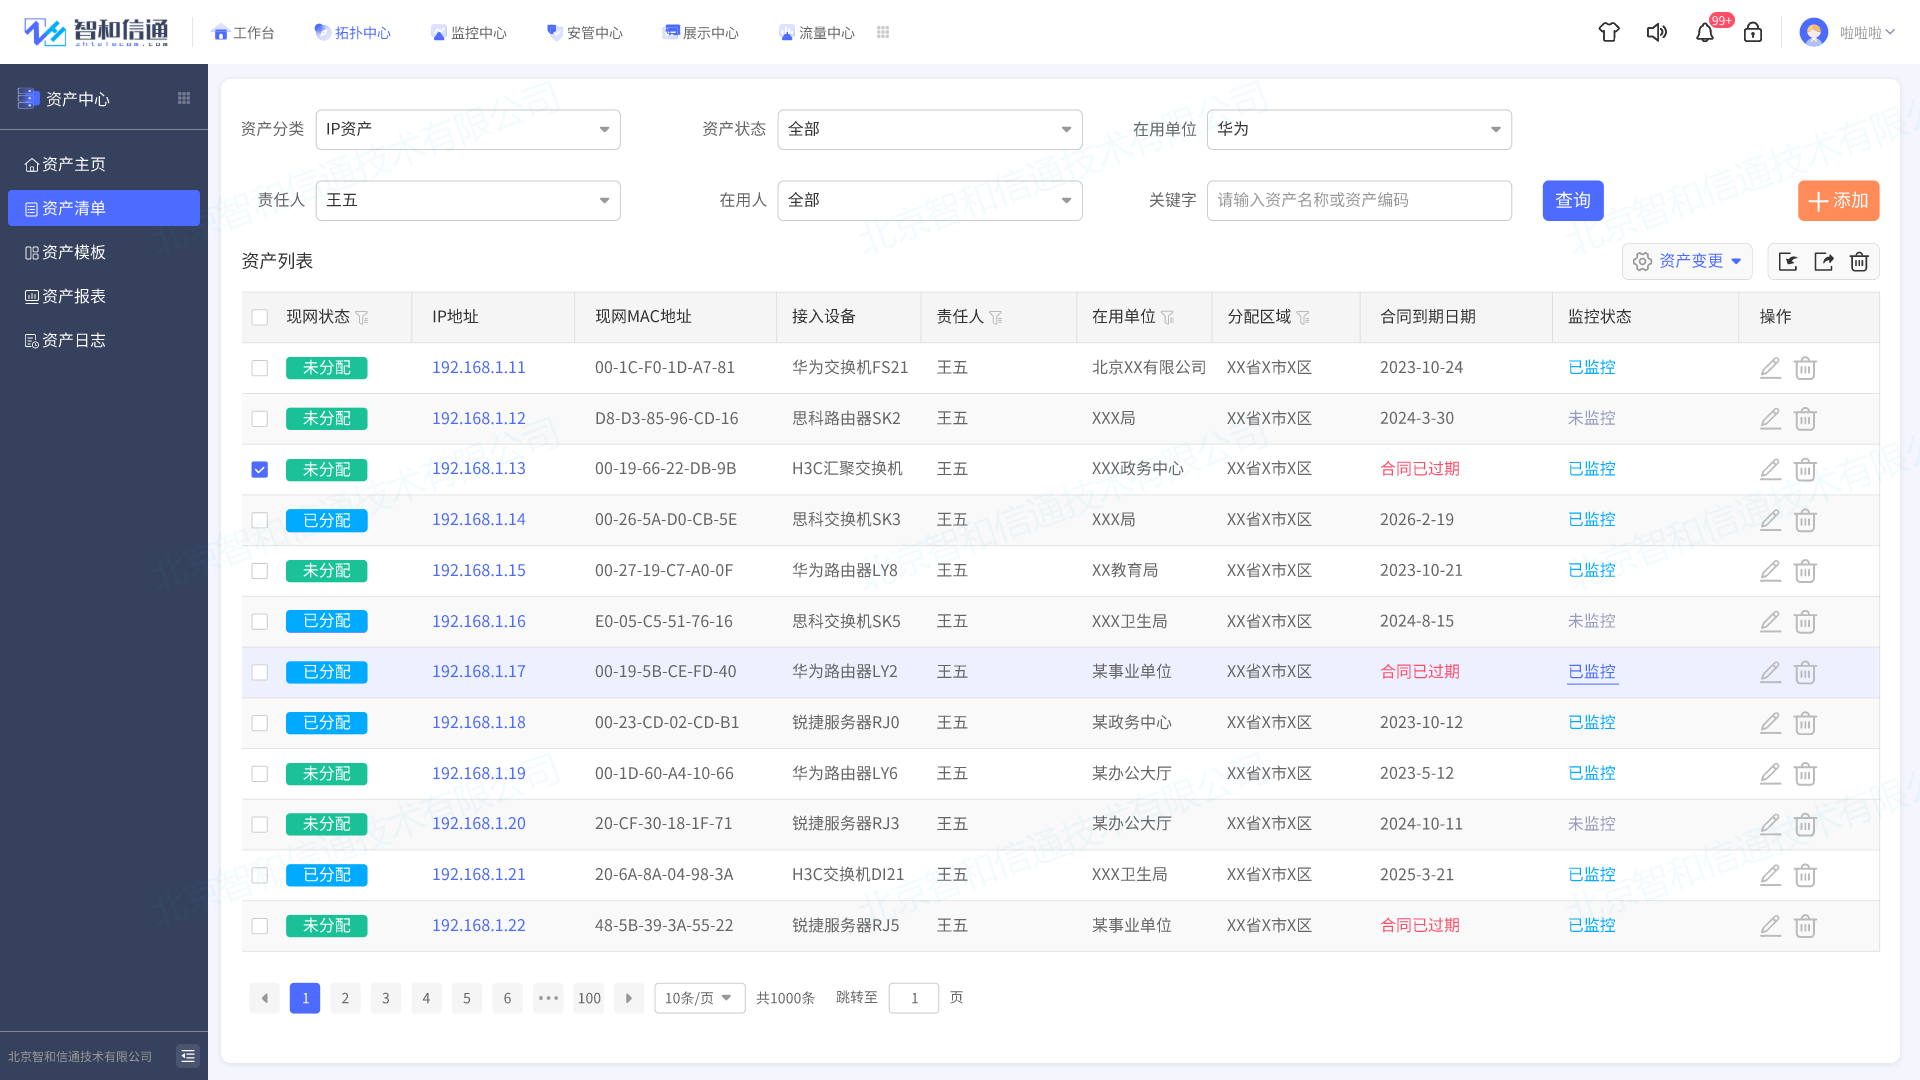
Task: Expand the 资产变更 dropdown menu
Action: (x=1687, y=261)
